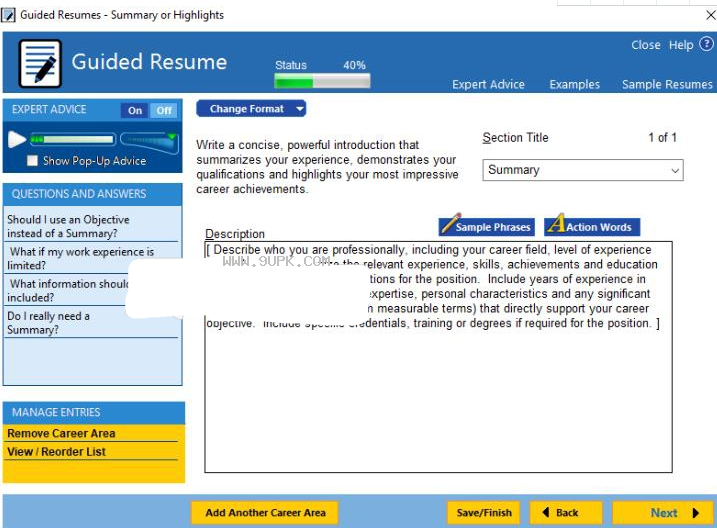This screenshot has height=528, width=717.
Task: Adjust the expert advice volume control
Action: pos(149,142)
